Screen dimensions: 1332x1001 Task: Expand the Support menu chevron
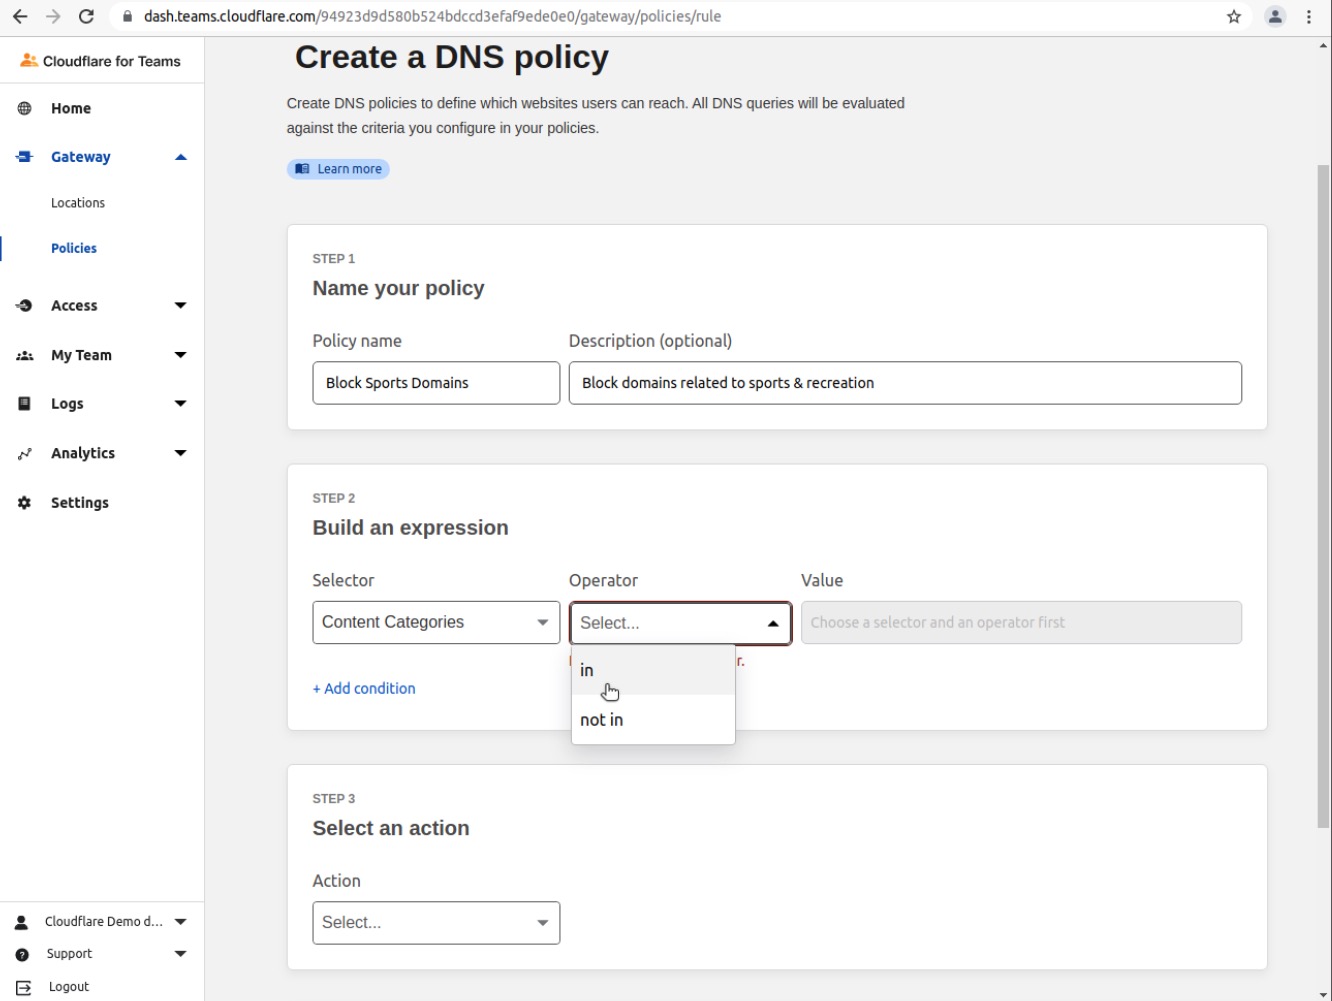pyautogui.click(x=181, y=954)
